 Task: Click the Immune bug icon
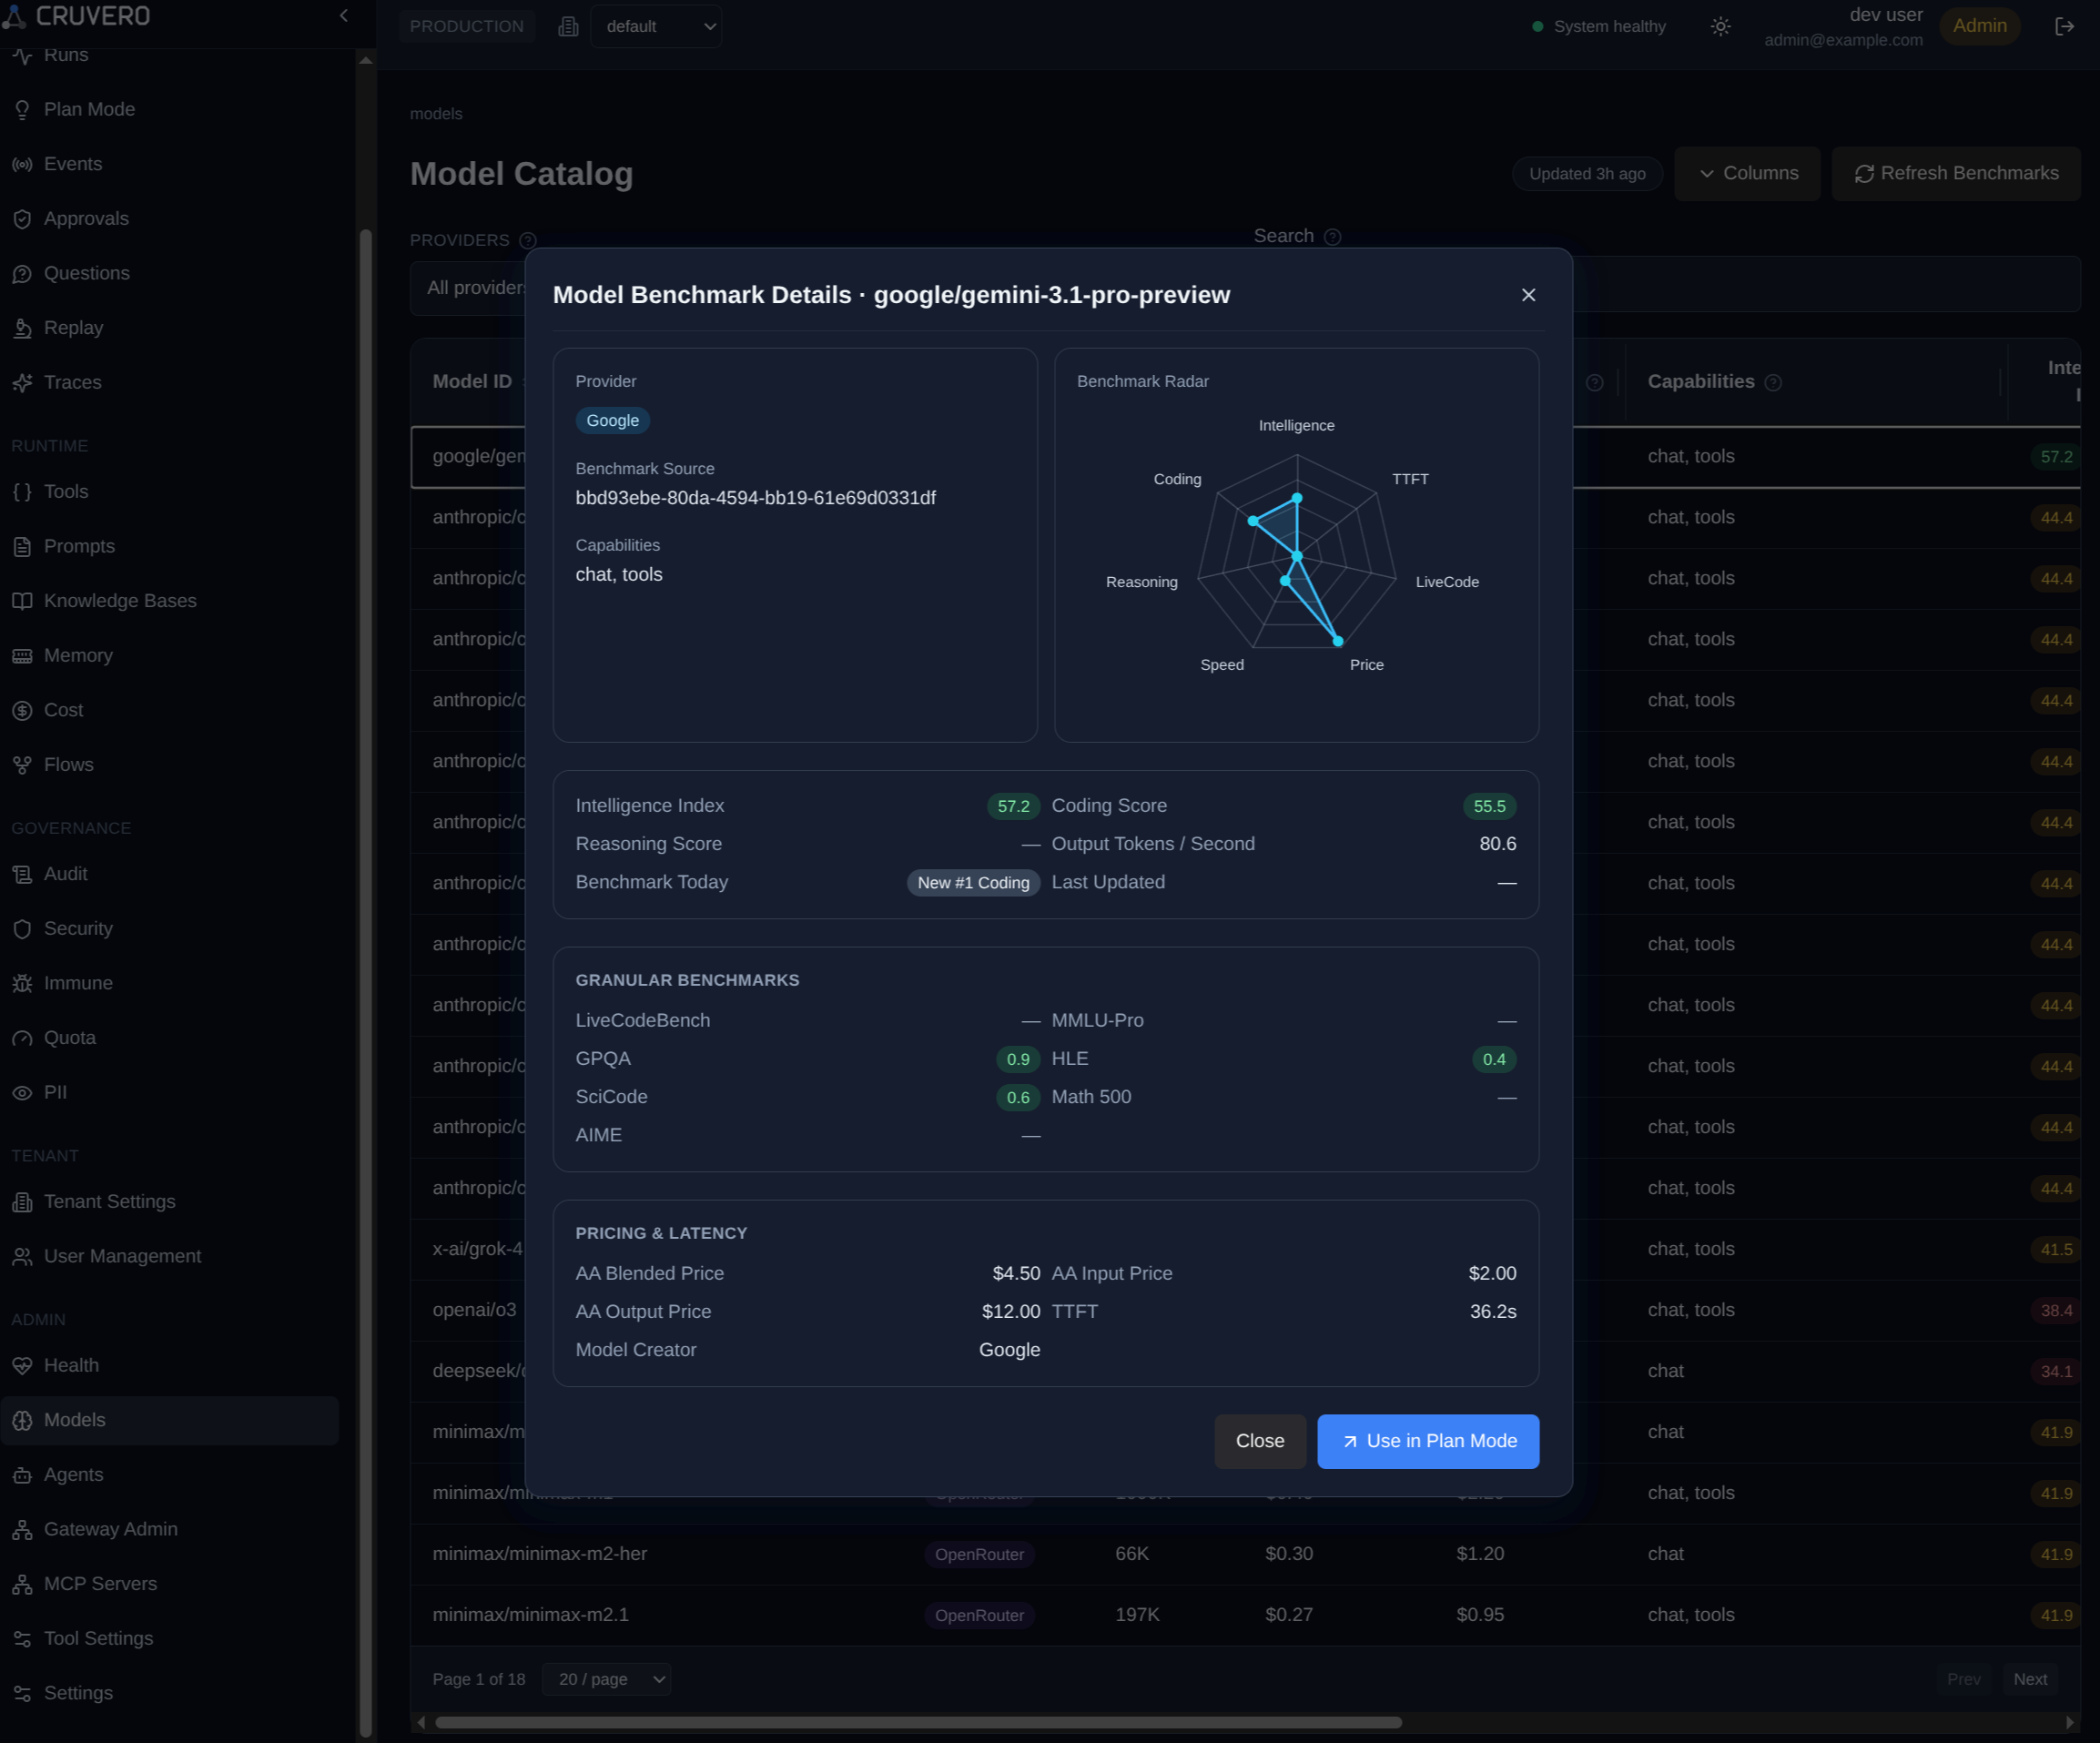pos(22,984)
